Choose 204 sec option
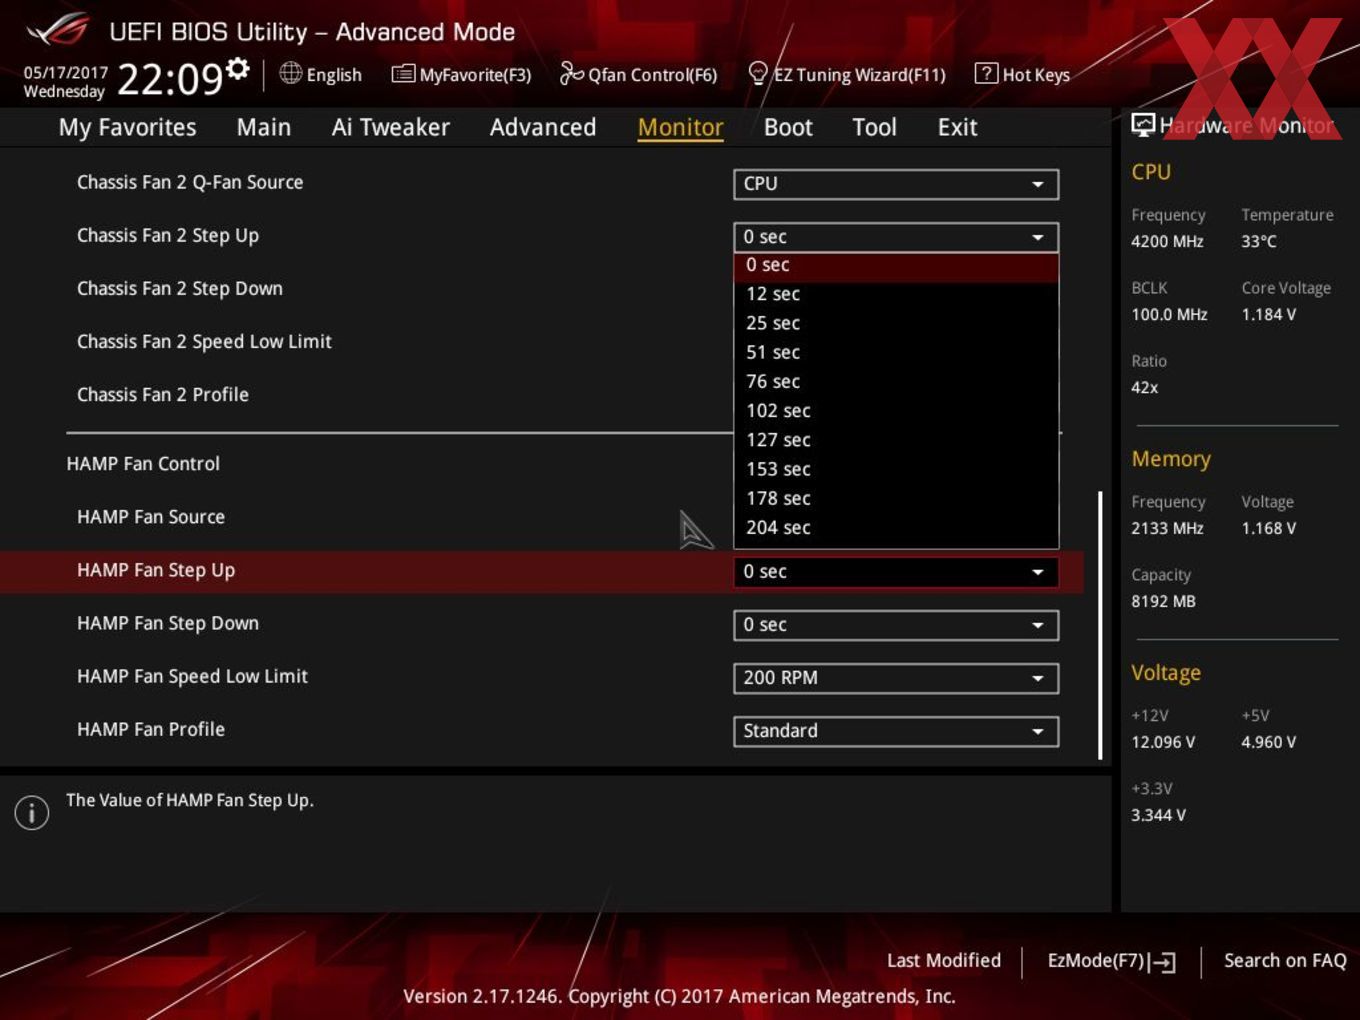The width and height of the screenshot is (1360, 1020). pos(896,527)
